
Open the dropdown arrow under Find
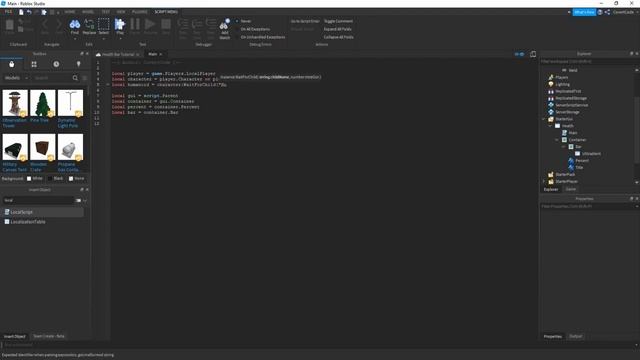(x=75, y=38)
